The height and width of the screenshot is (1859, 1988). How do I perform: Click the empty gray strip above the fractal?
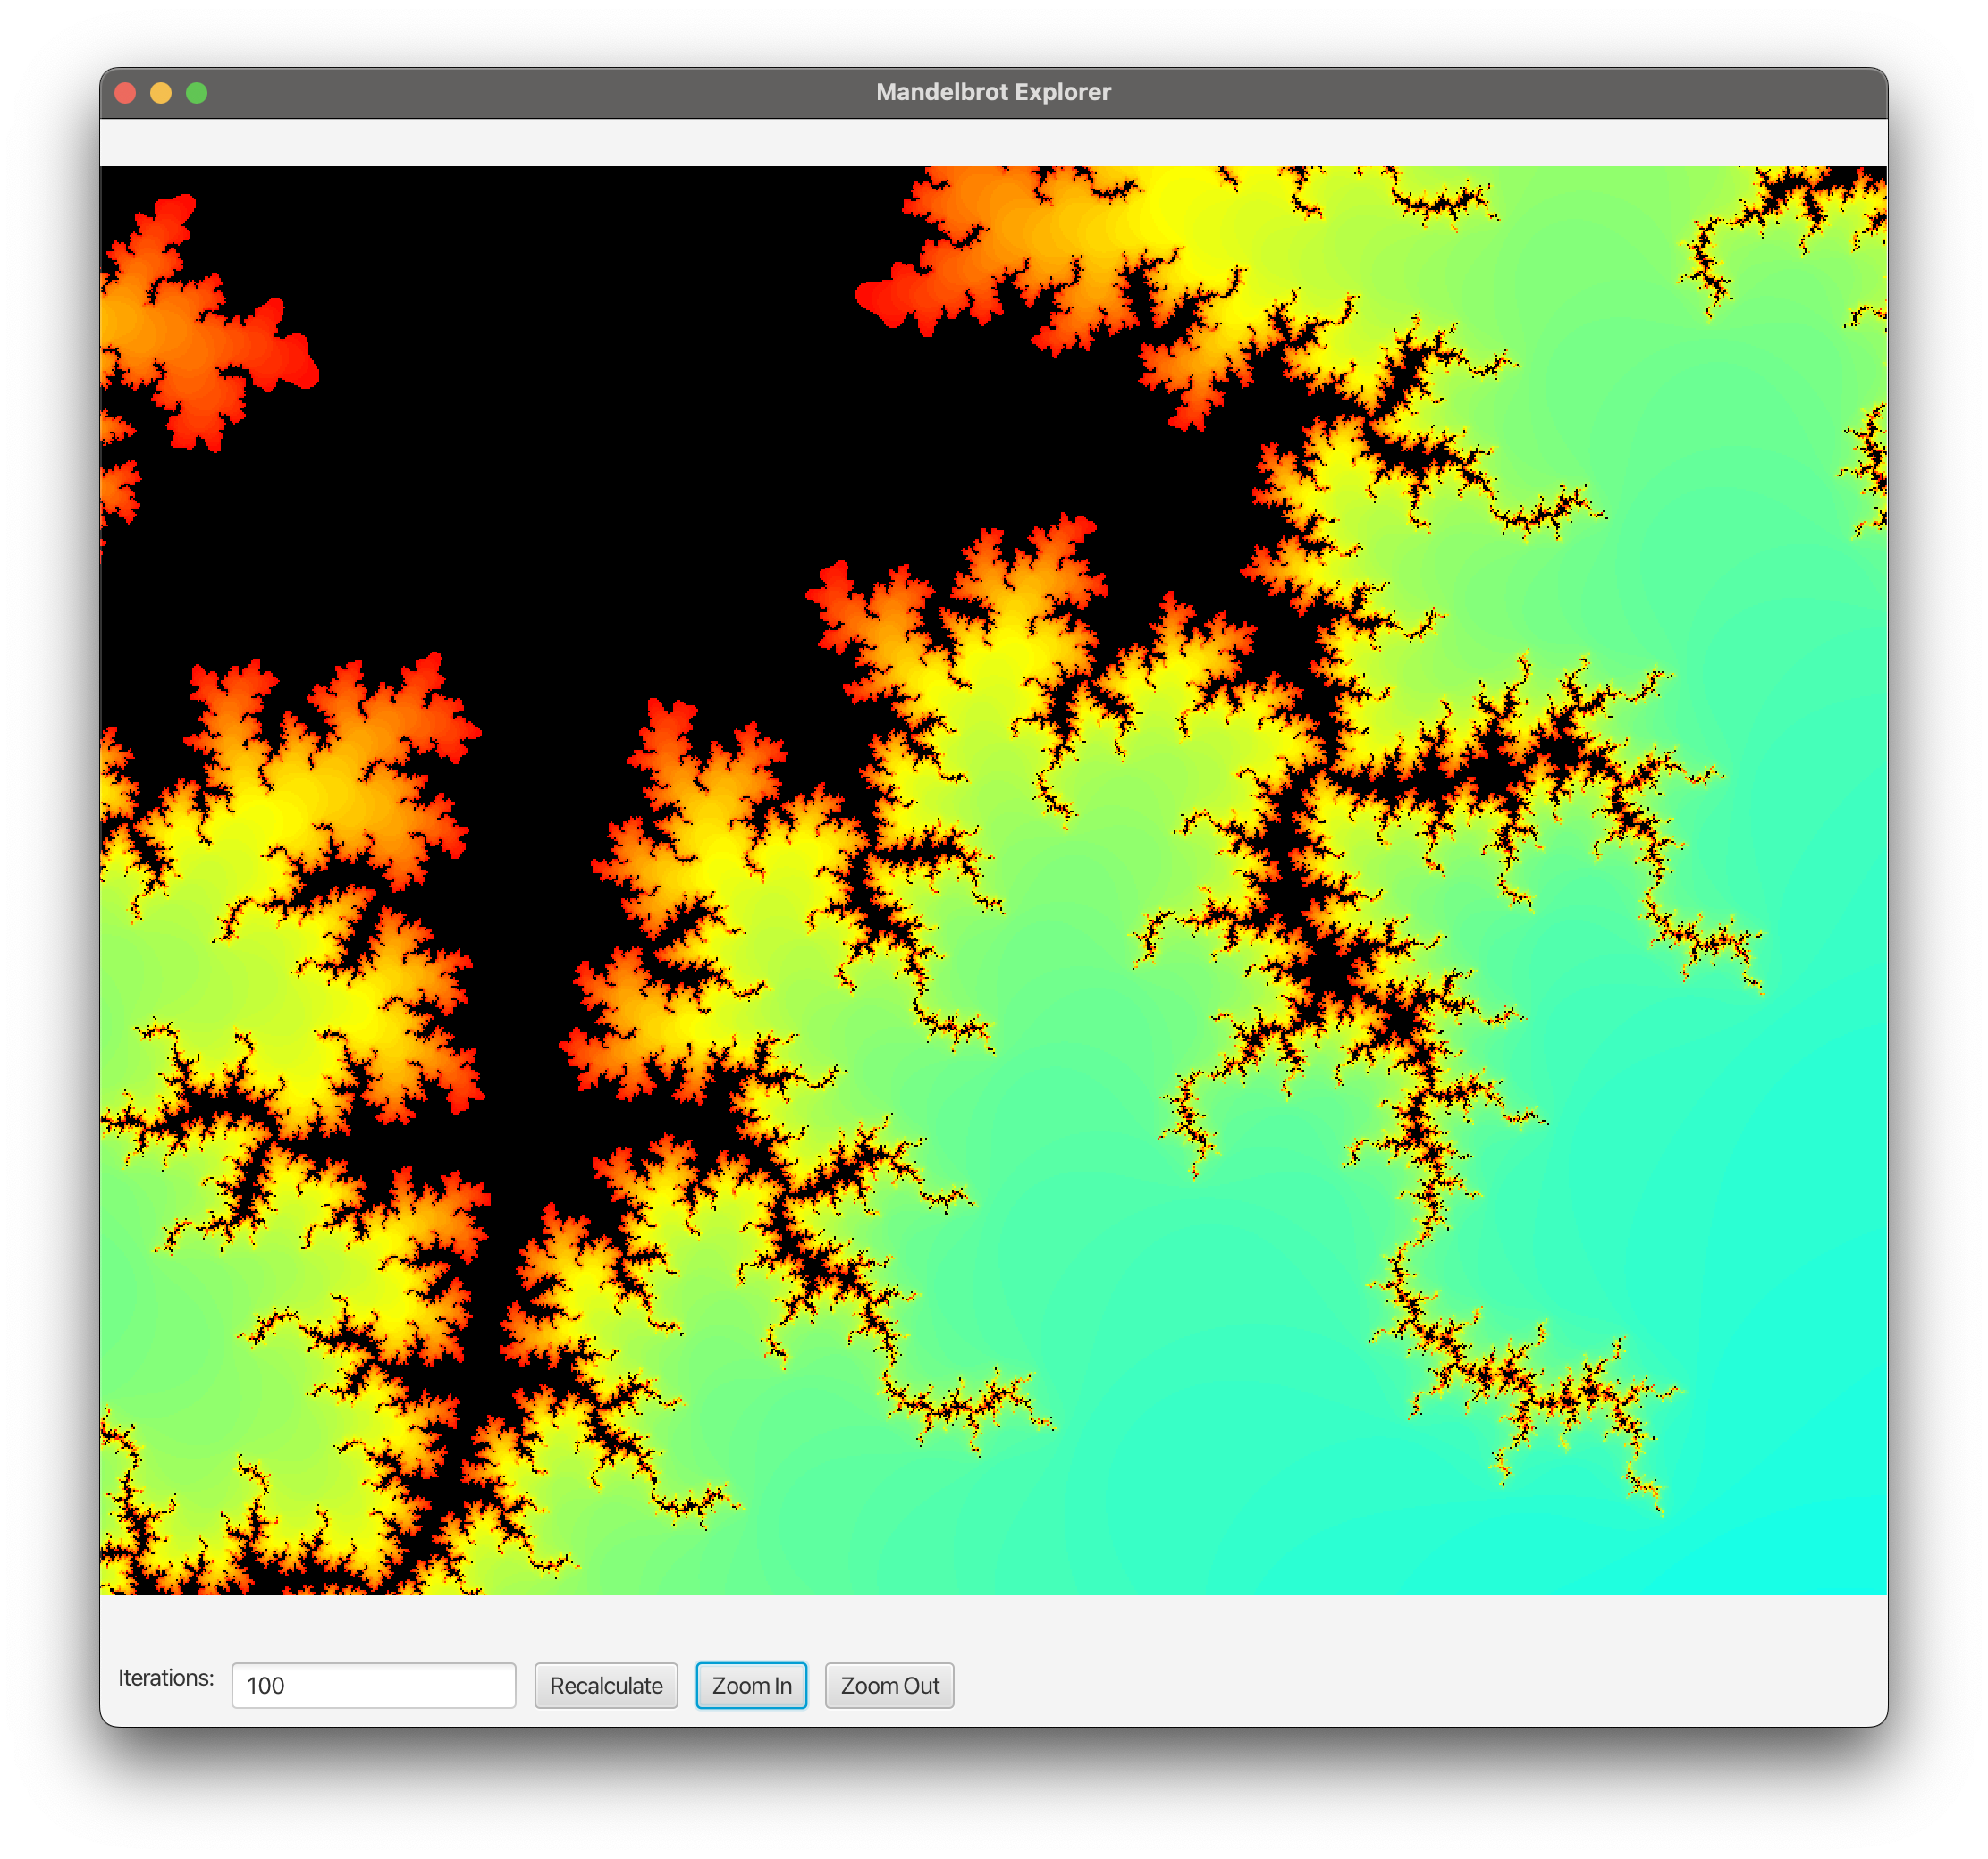(x=993, y=142)
